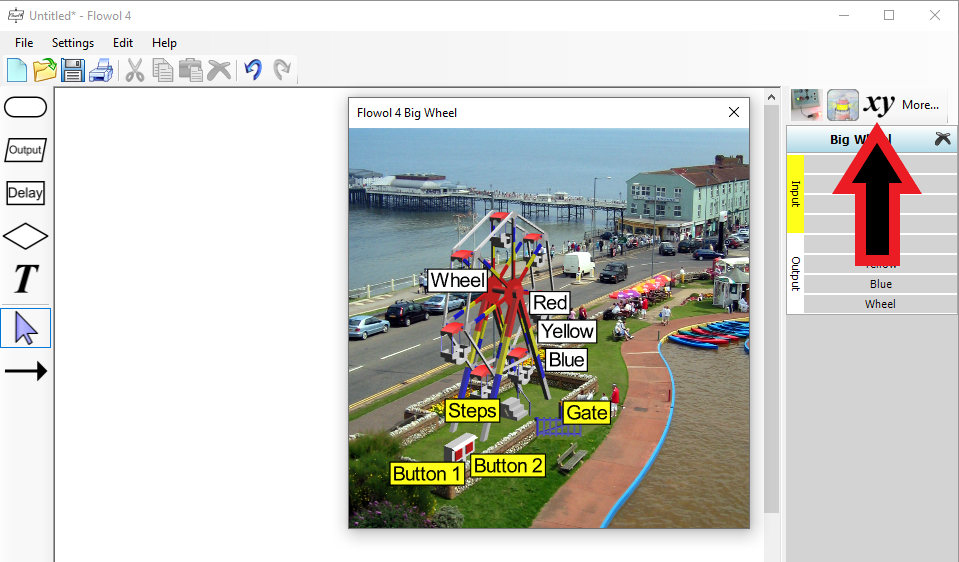Viewport: 959px width, 562px height.
Task: Click the New file icon
Action: pos(17,70)
